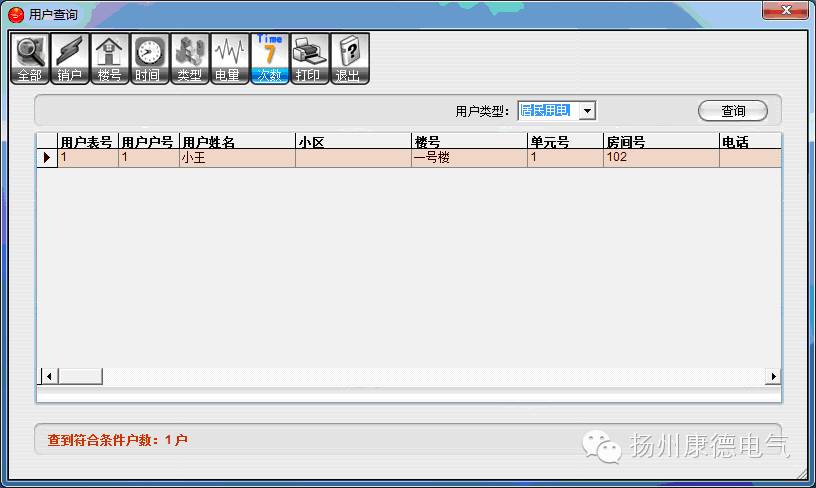Click the 单元号 column header
This screenshot has width=816, height=488.
coord(566,142)
